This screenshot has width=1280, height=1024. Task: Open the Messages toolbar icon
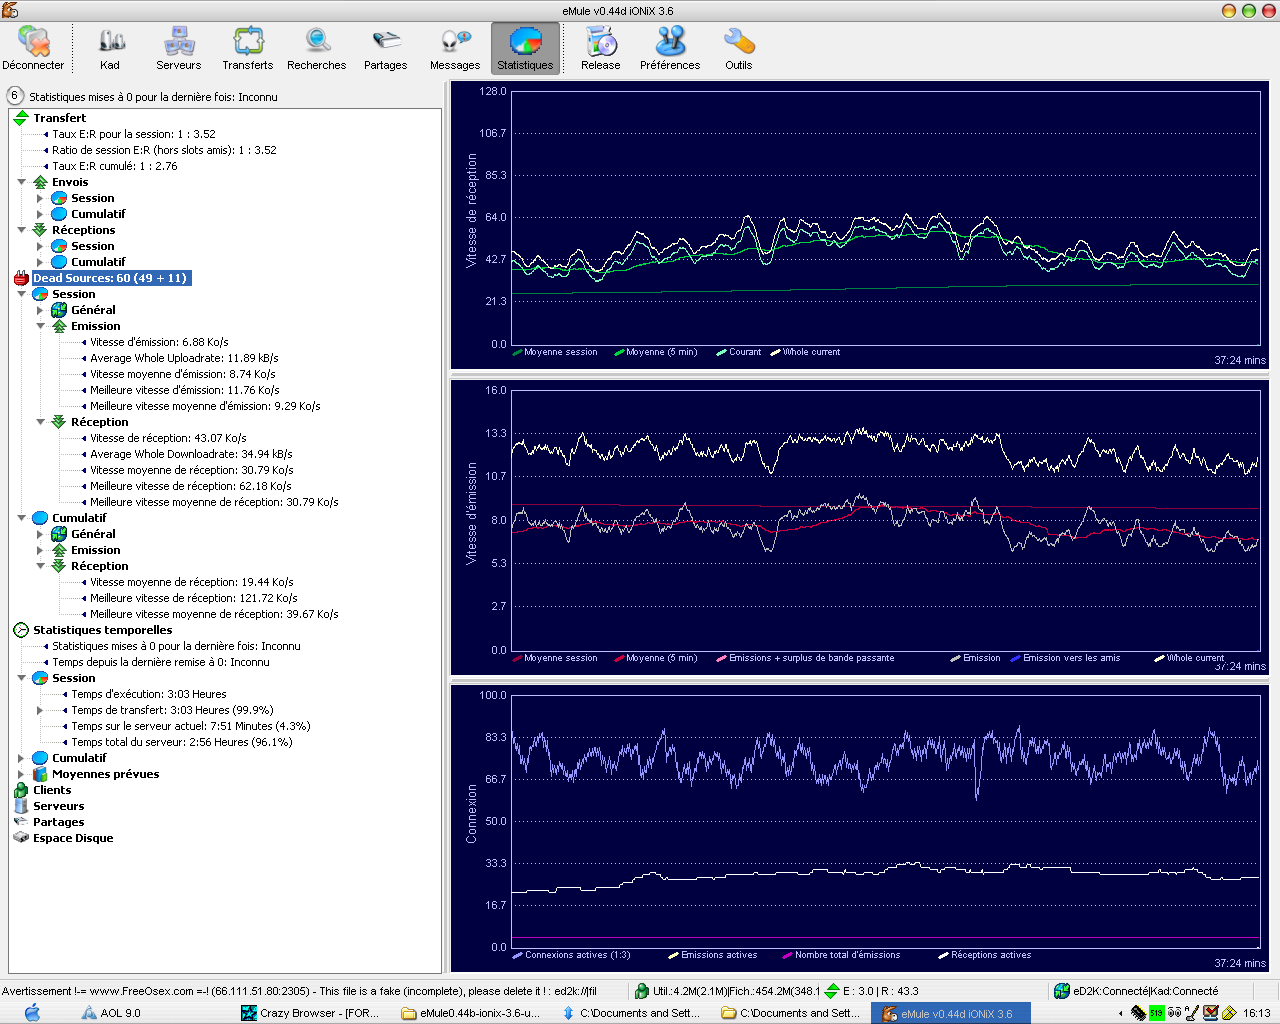455,49
